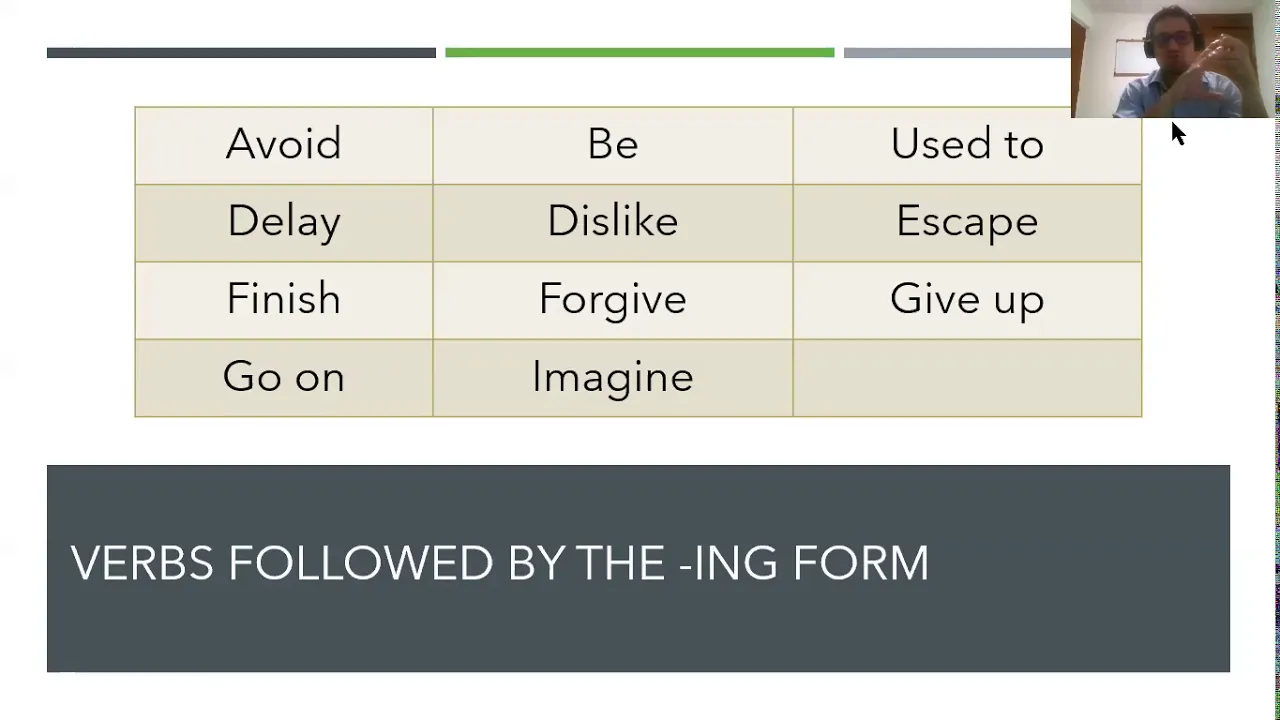The height and width of the screenshot is (720, 1280).
Task: Click the Avoid table cell
Action: pos(284,145)
